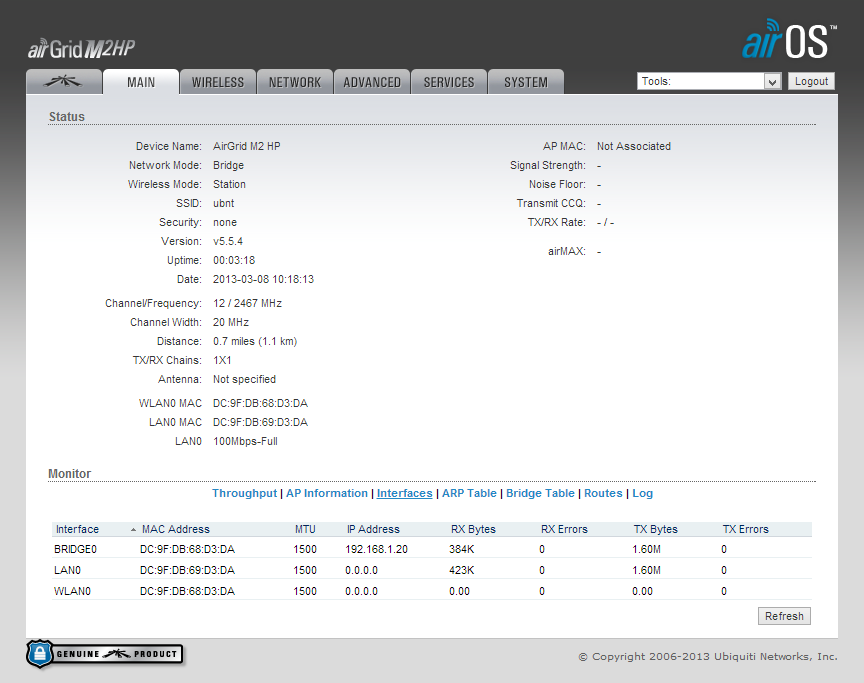The image size is (864, 683).
Task: Sort by MTU column header
Action: (305, 529)
